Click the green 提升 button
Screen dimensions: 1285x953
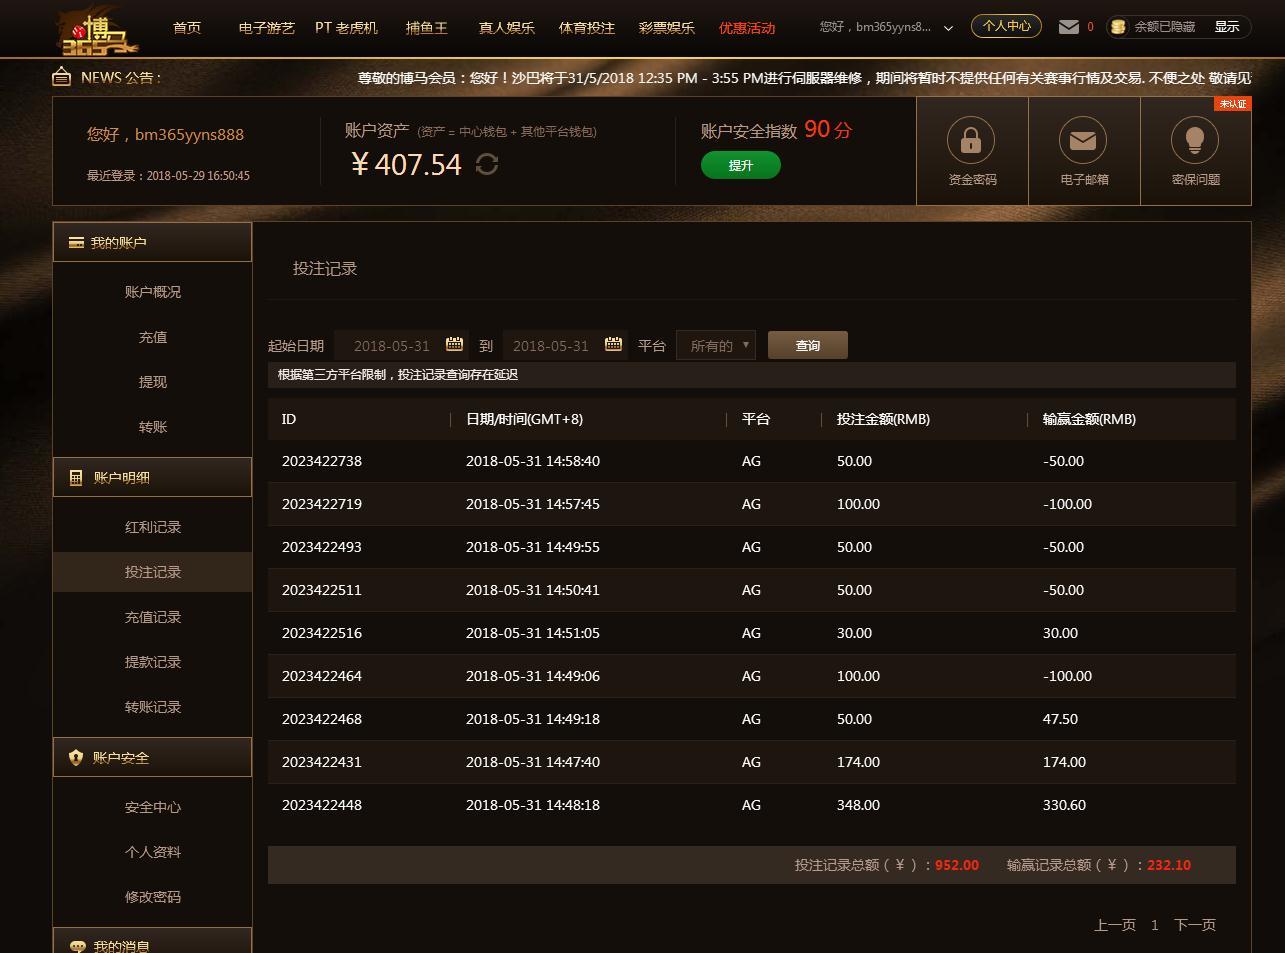click(740, 166)
